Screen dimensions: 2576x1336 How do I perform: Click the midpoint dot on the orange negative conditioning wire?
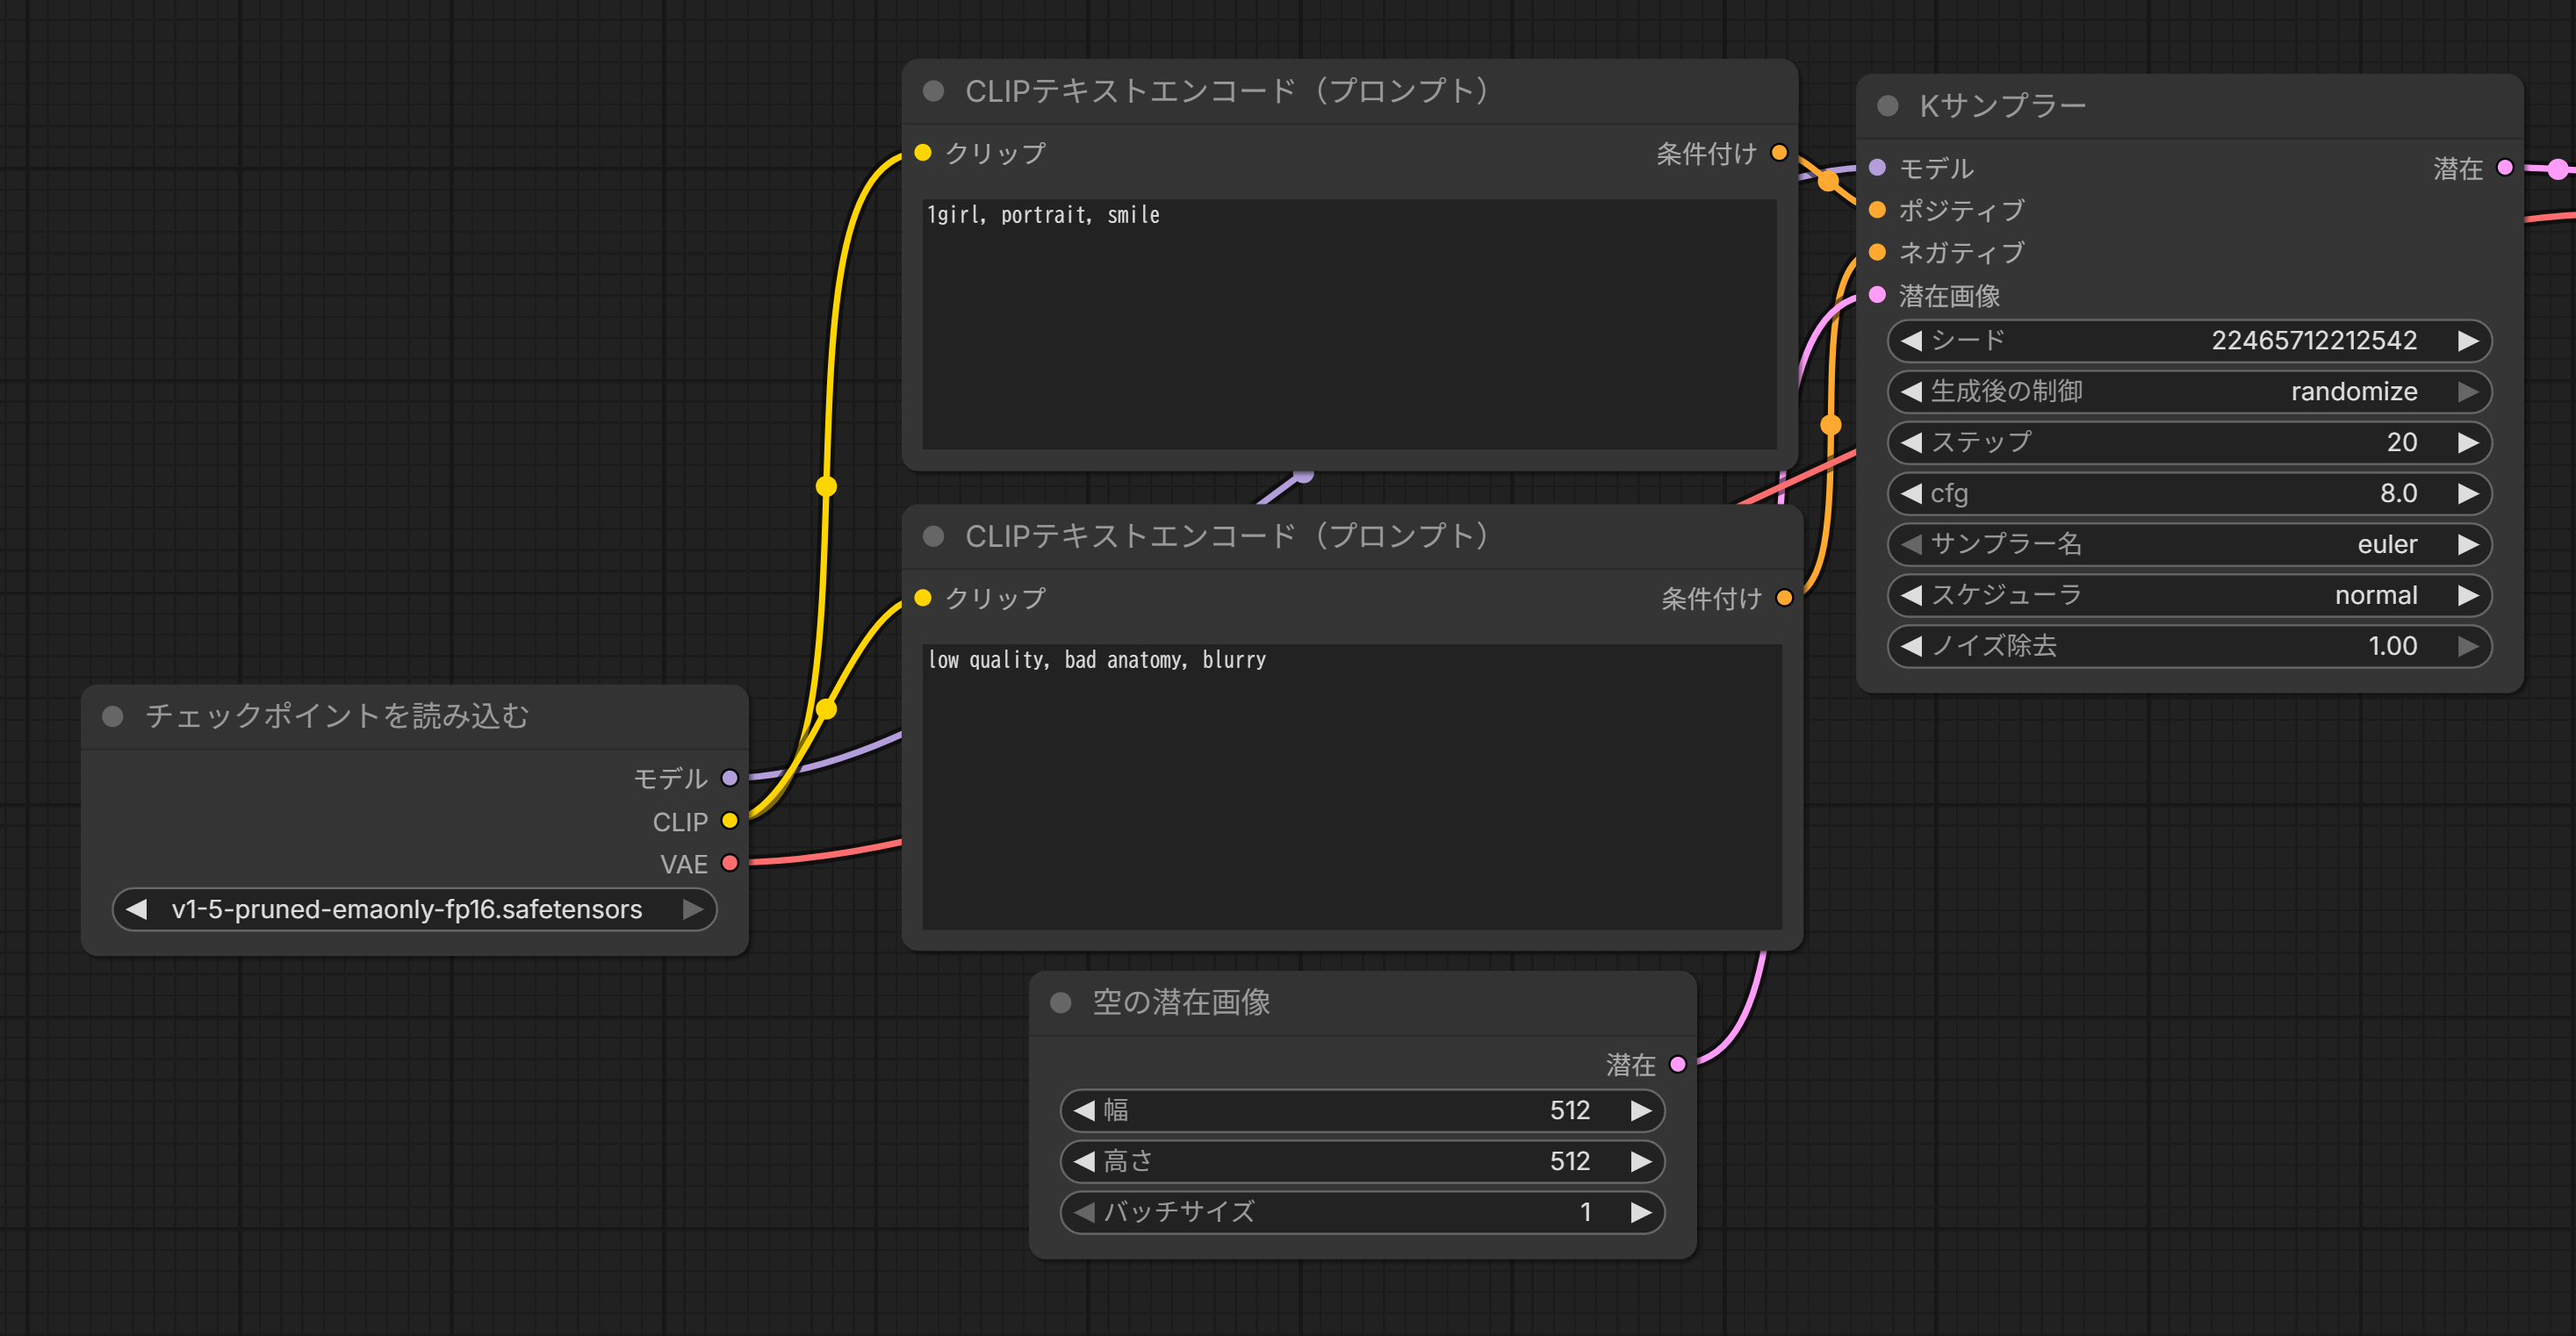tap(1831, 425)
